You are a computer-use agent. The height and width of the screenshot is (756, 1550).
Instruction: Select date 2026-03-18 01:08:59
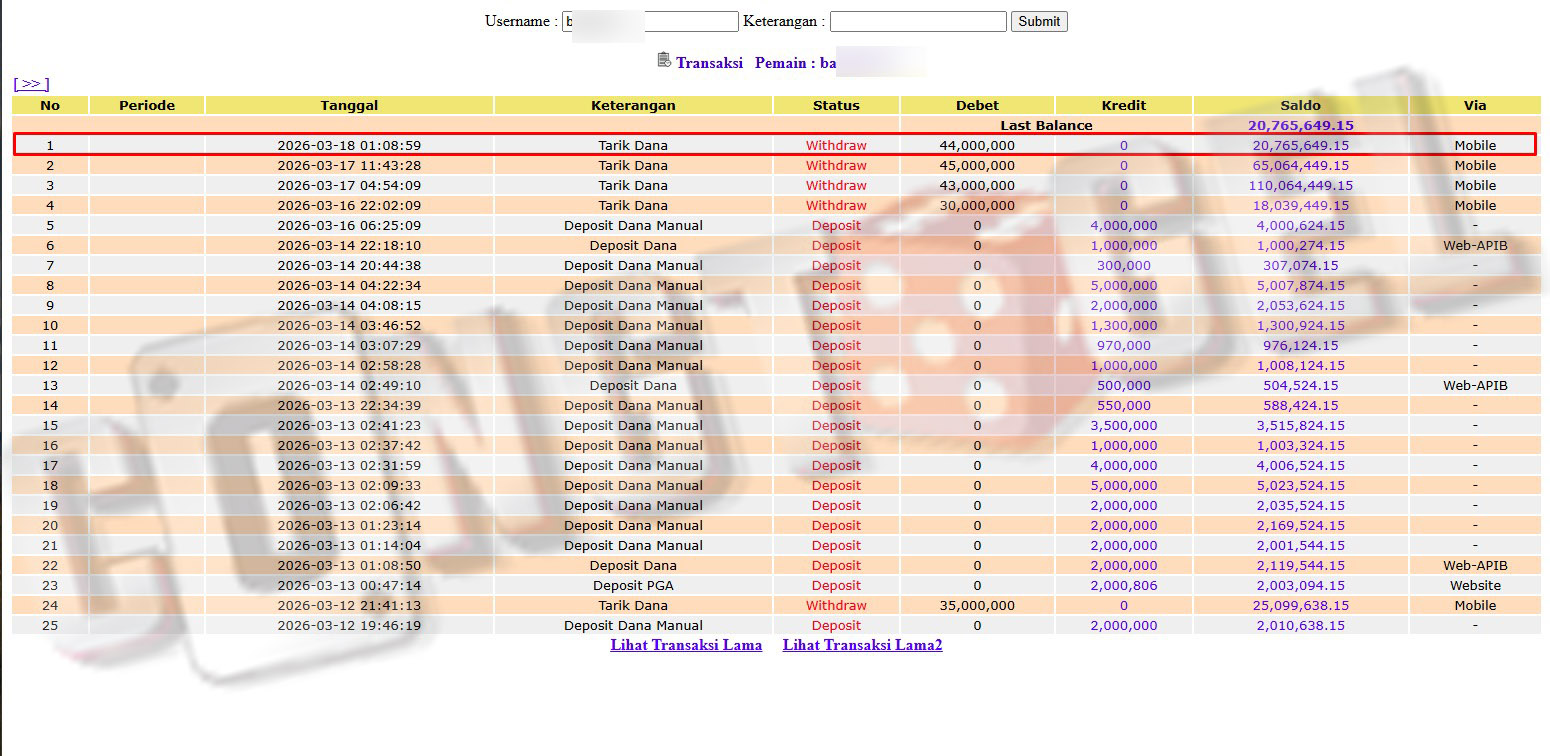(x=349, y=145)
